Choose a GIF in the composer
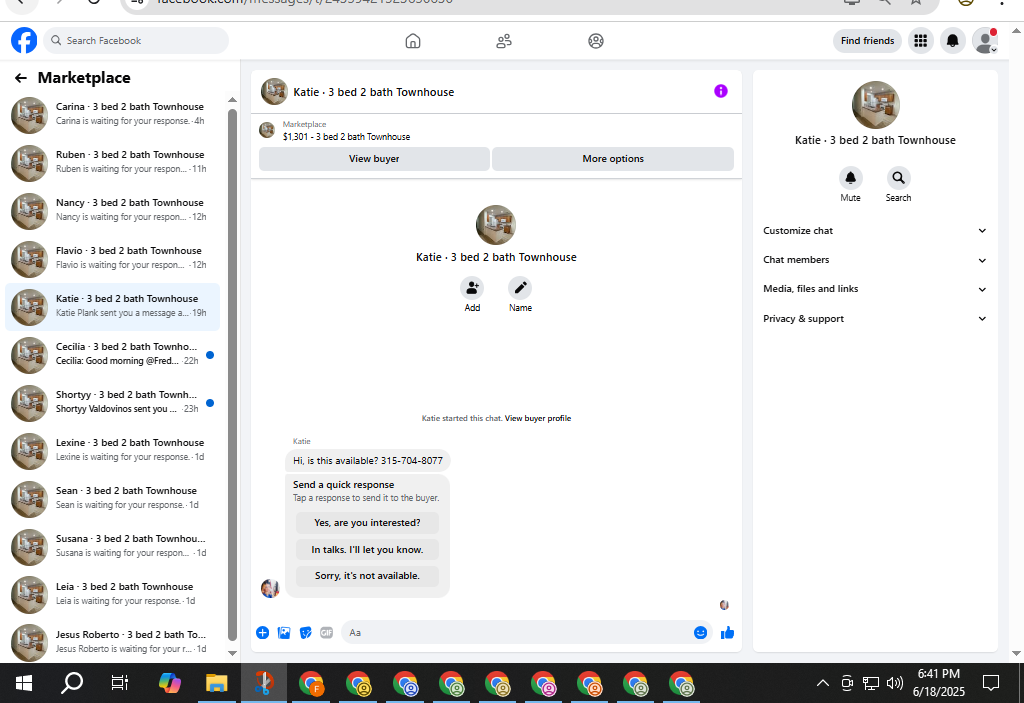This screenshot has width=1024, height=703. click(327, 632)
